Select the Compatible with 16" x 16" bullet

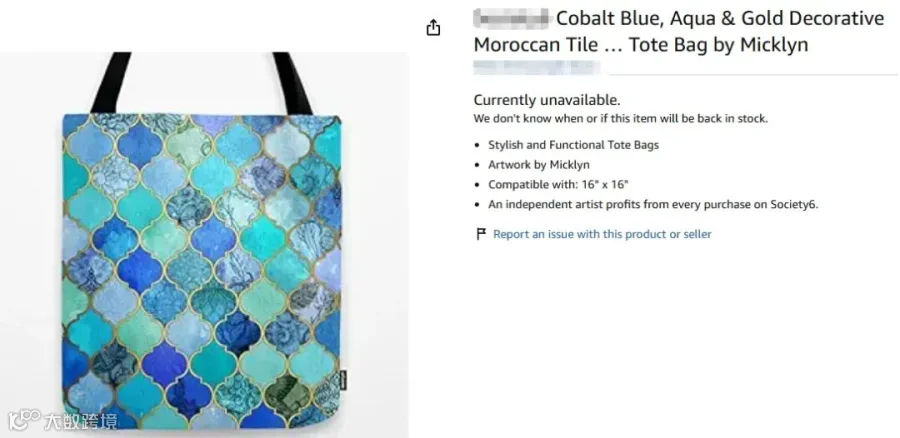click(x=558, y=184)
